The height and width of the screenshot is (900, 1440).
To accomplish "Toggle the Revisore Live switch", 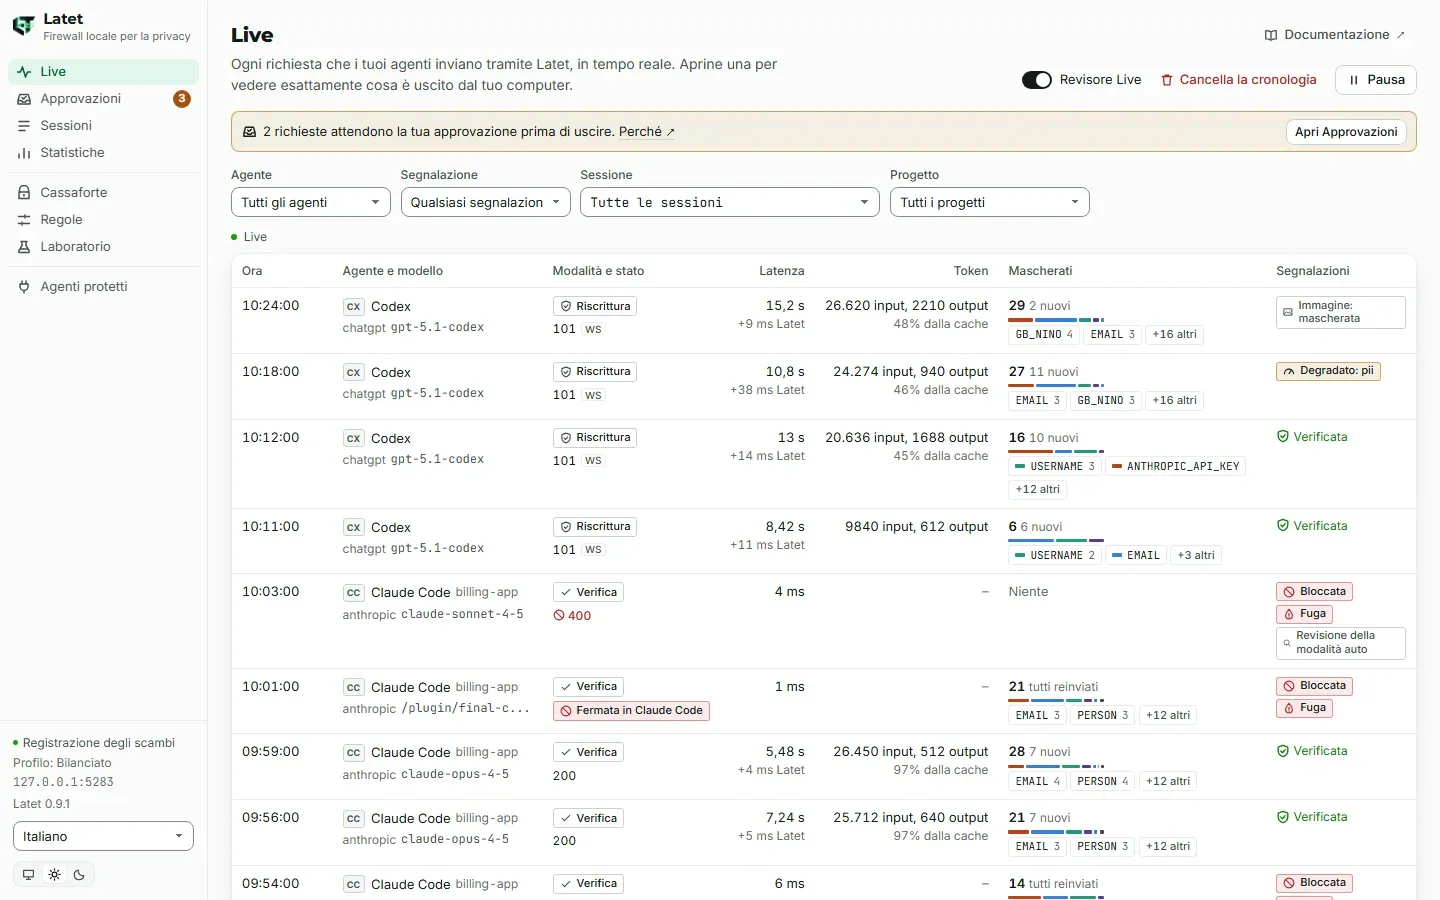I will coord(1037,80).
